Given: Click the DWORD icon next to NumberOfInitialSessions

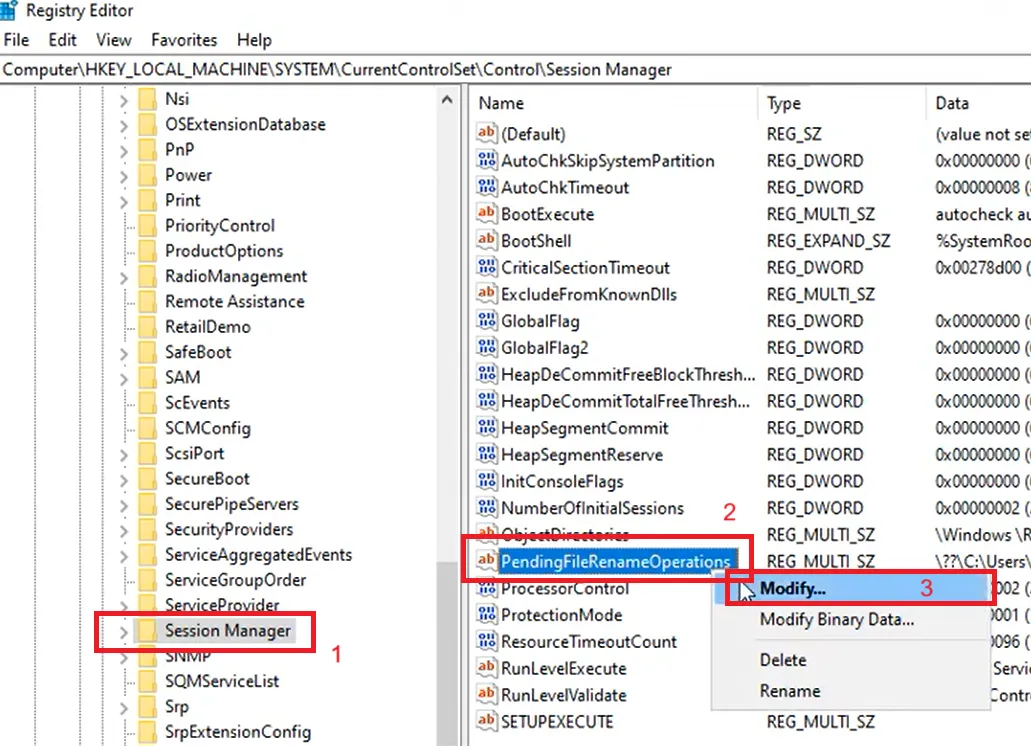Looking at the screenshot, I should point(488,508).
